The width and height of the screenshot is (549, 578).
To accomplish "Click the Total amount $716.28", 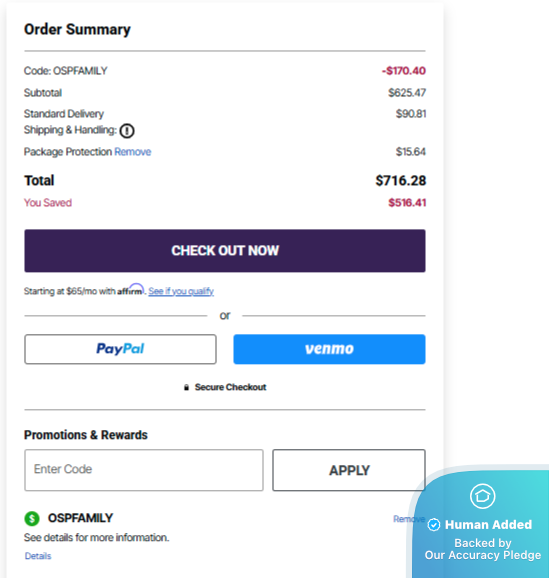I will (400, 181).
